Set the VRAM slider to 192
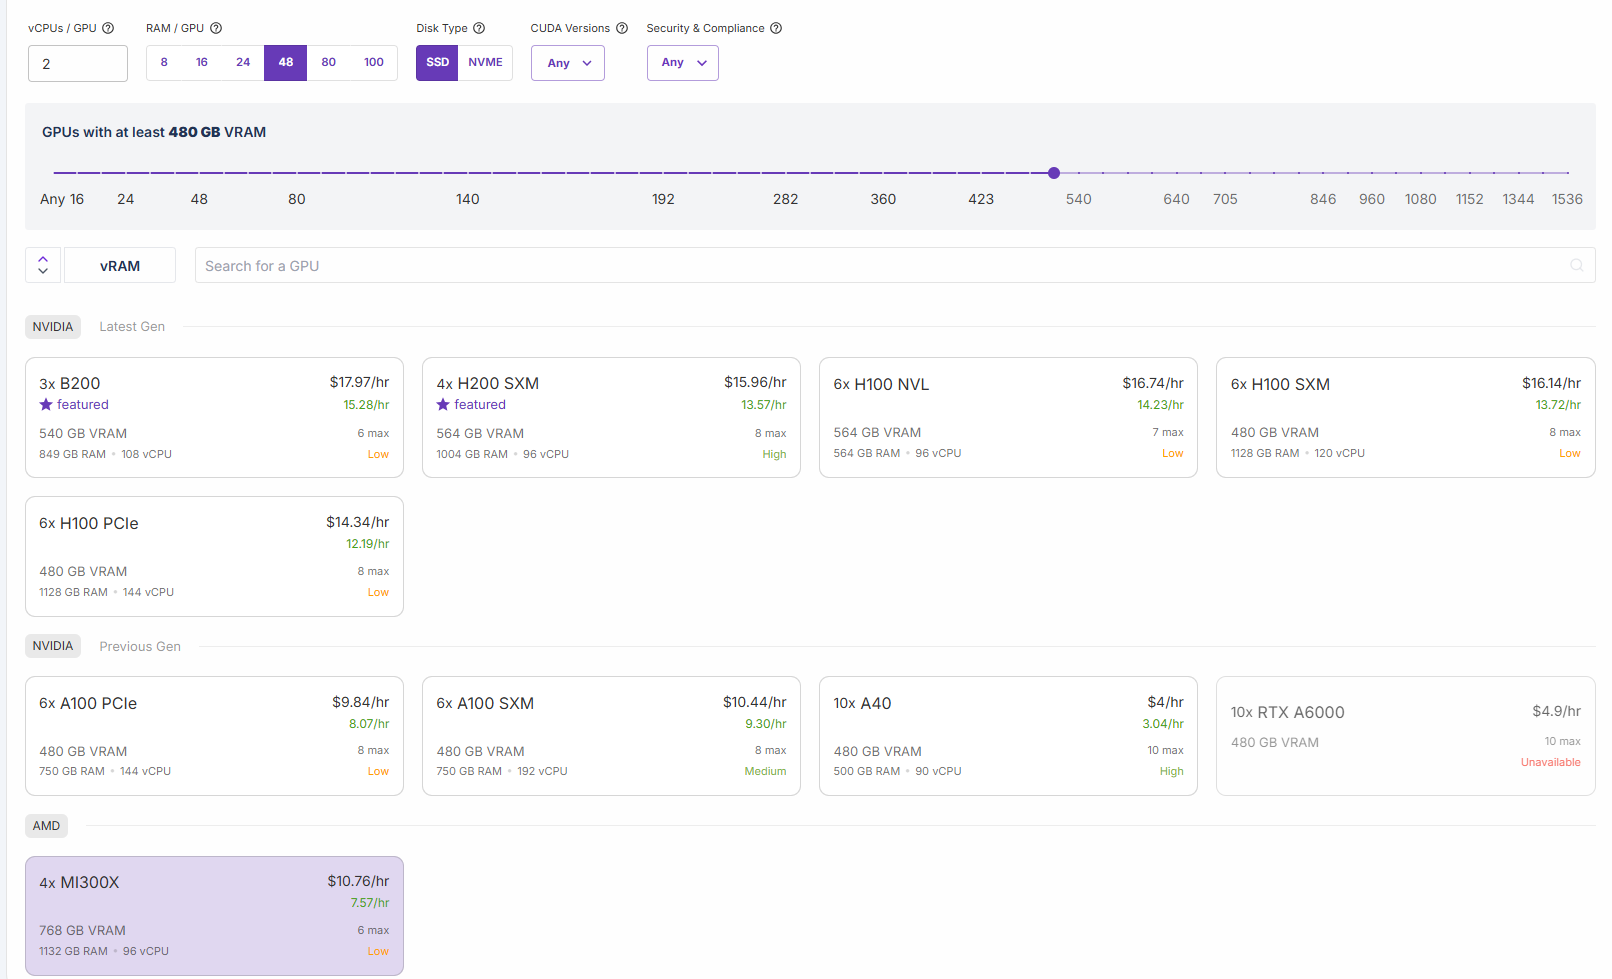Screen dimensions: 1612x979 click(x=663, y=173)
